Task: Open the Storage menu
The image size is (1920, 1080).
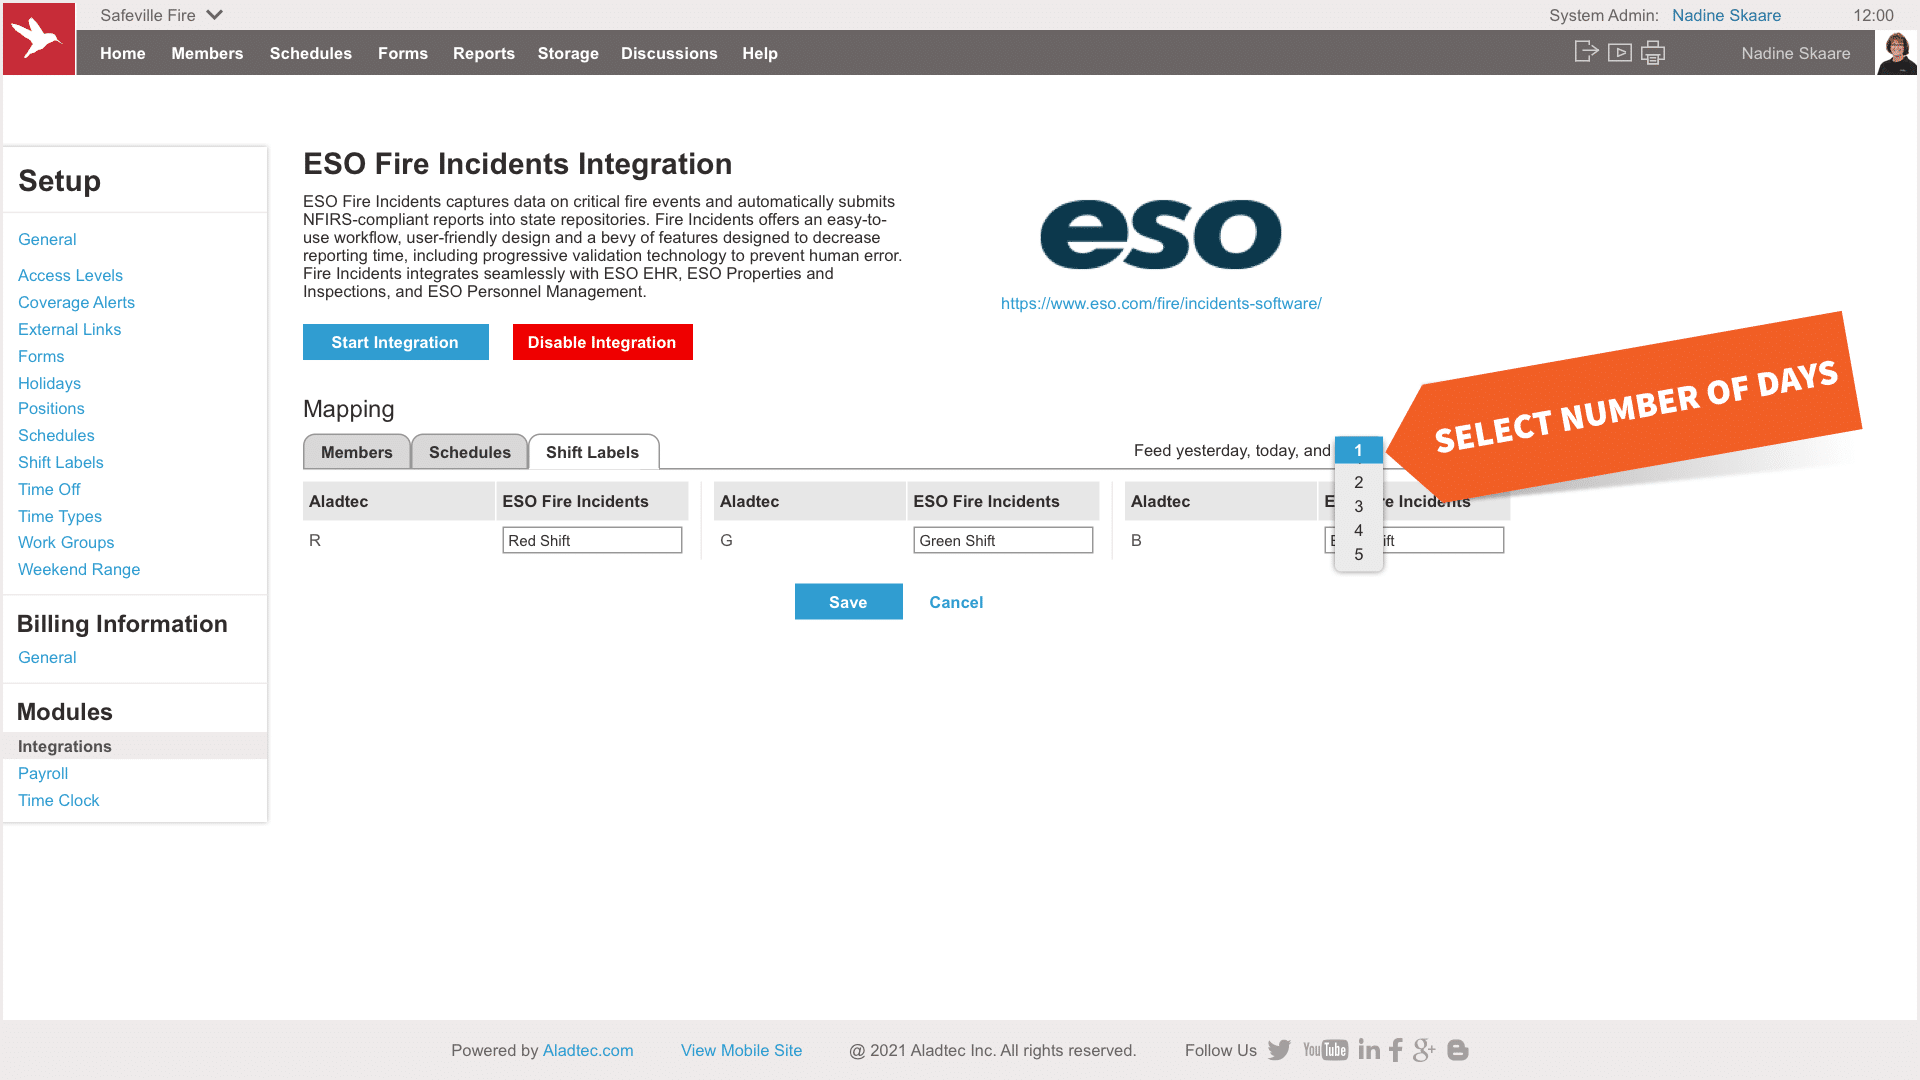Action: (568, 53)
